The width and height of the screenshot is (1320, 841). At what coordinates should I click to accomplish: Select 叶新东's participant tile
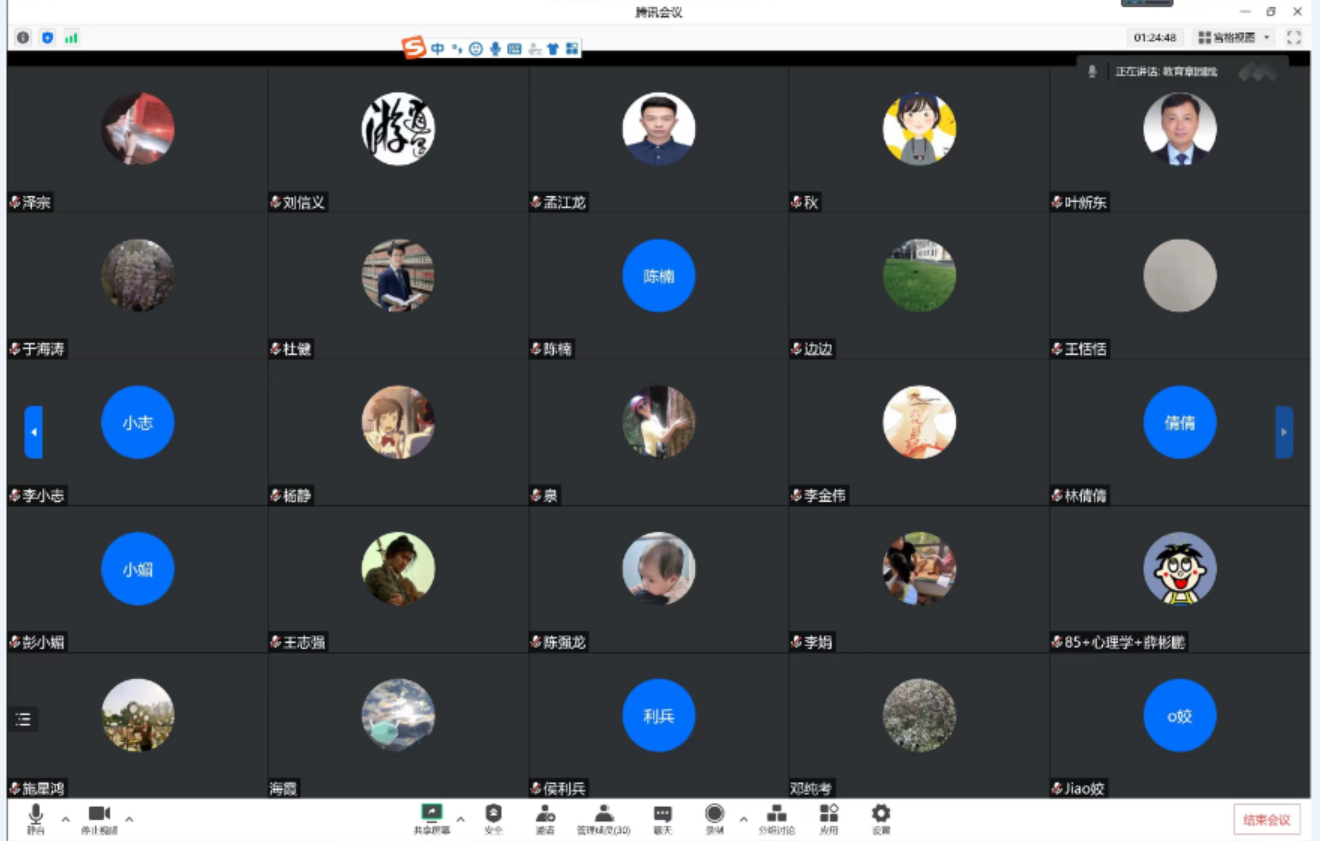click(x=1179, y=139)
